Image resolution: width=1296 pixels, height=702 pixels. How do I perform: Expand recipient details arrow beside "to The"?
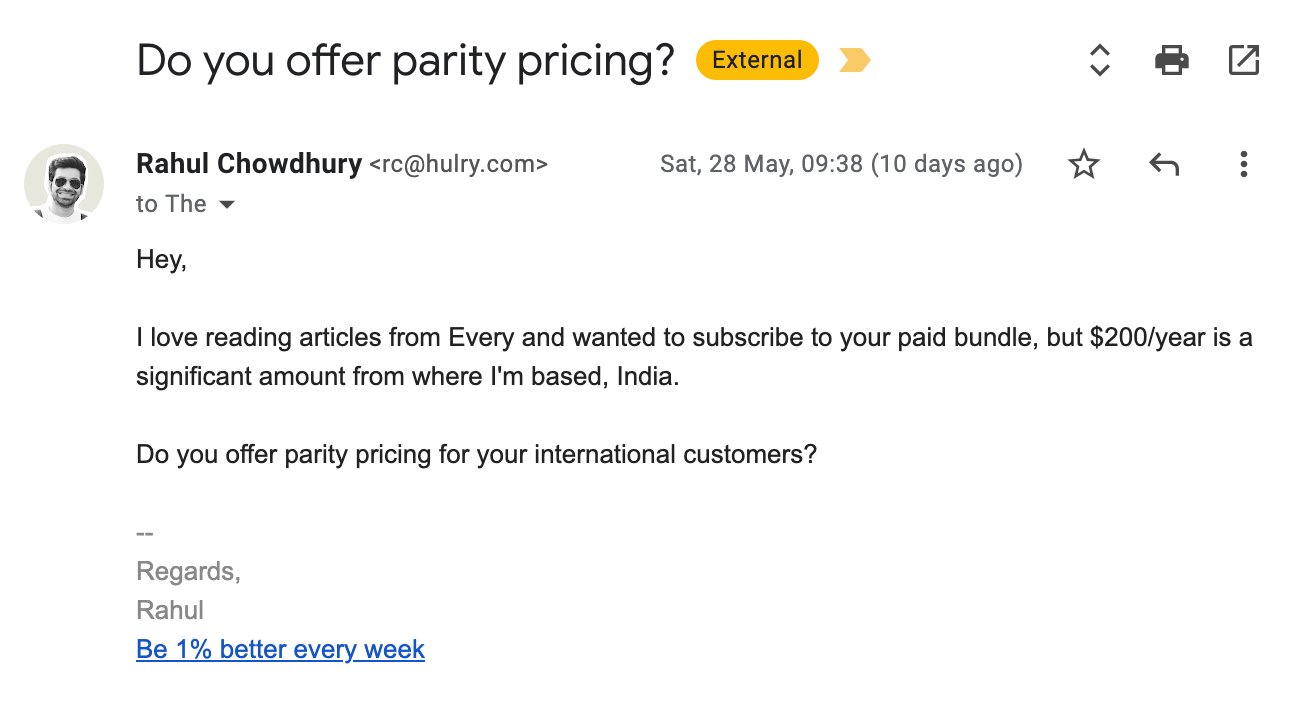click(x=227, y=205)
